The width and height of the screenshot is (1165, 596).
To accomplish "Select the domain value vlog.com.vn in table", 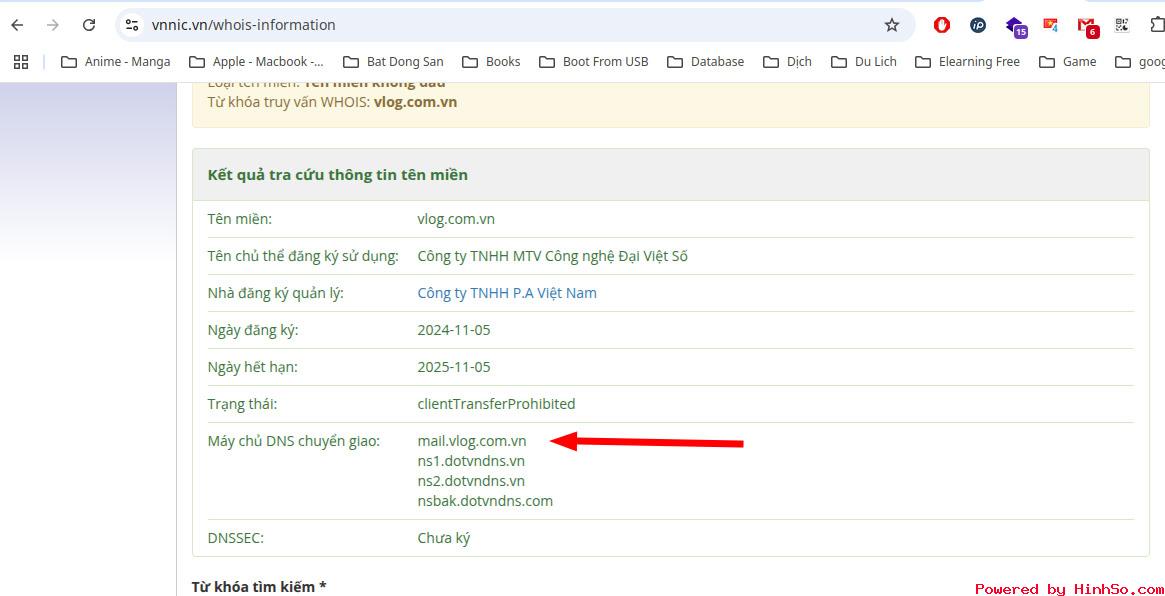I will pos(456,219).
